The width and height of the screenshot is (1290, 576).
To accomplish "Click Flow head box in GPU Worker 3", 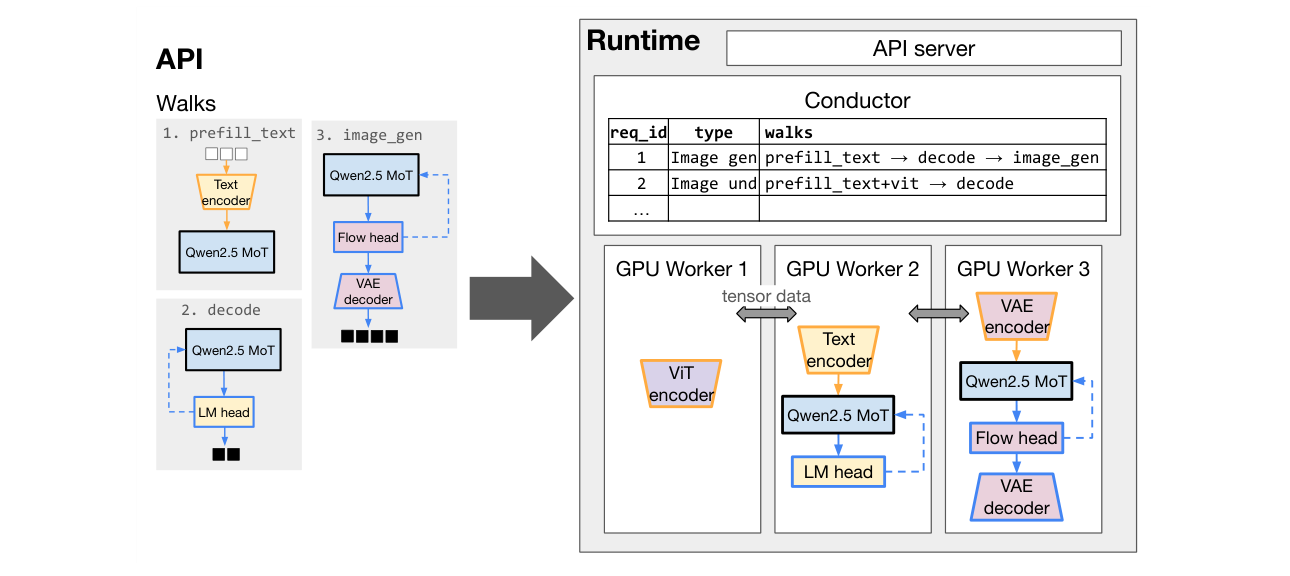I will coord(1016,438).
